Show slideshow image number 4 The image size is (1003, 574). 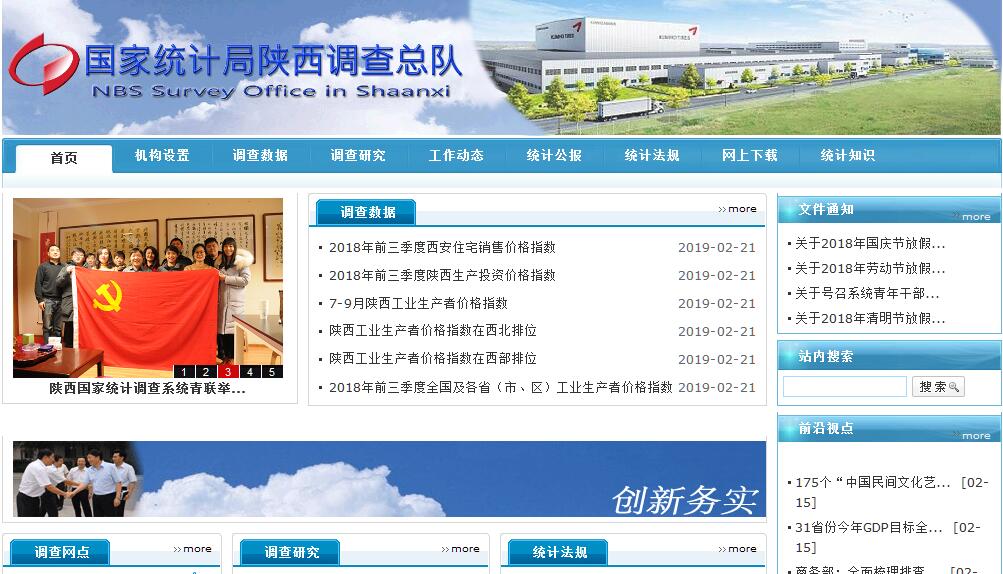tap(249, 371)
